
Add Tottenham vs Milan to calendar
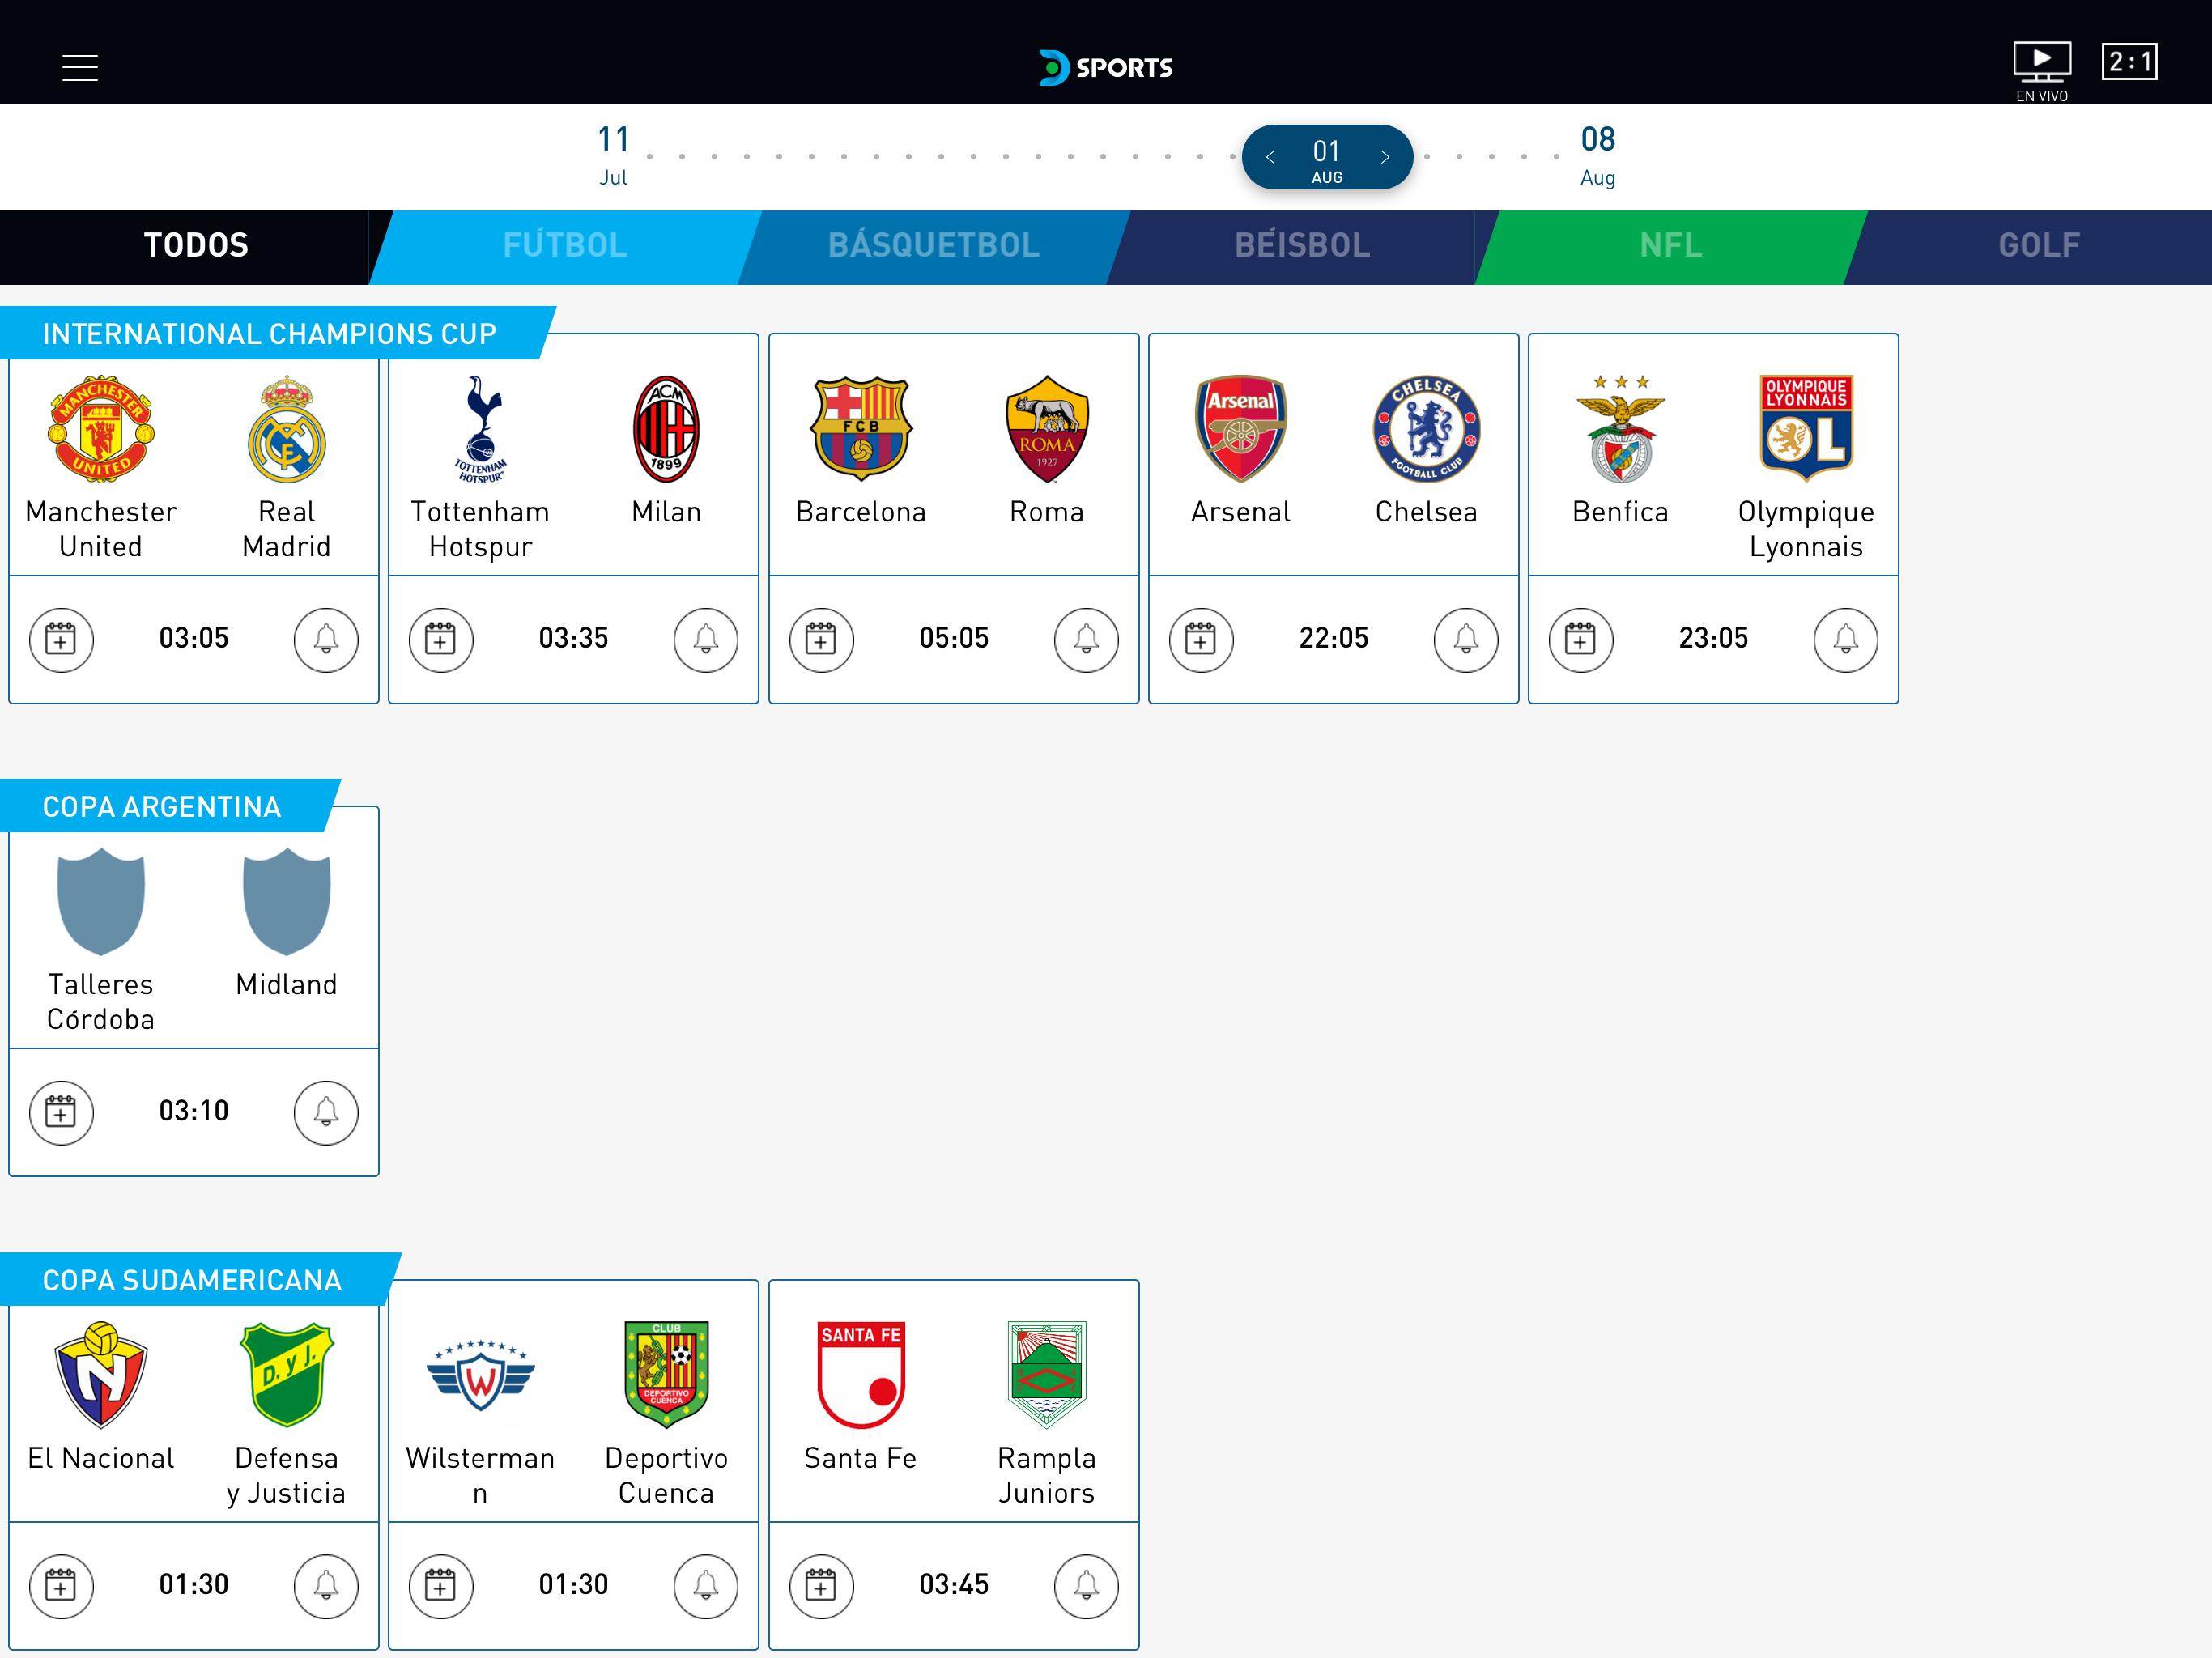(x=441, y=640)
